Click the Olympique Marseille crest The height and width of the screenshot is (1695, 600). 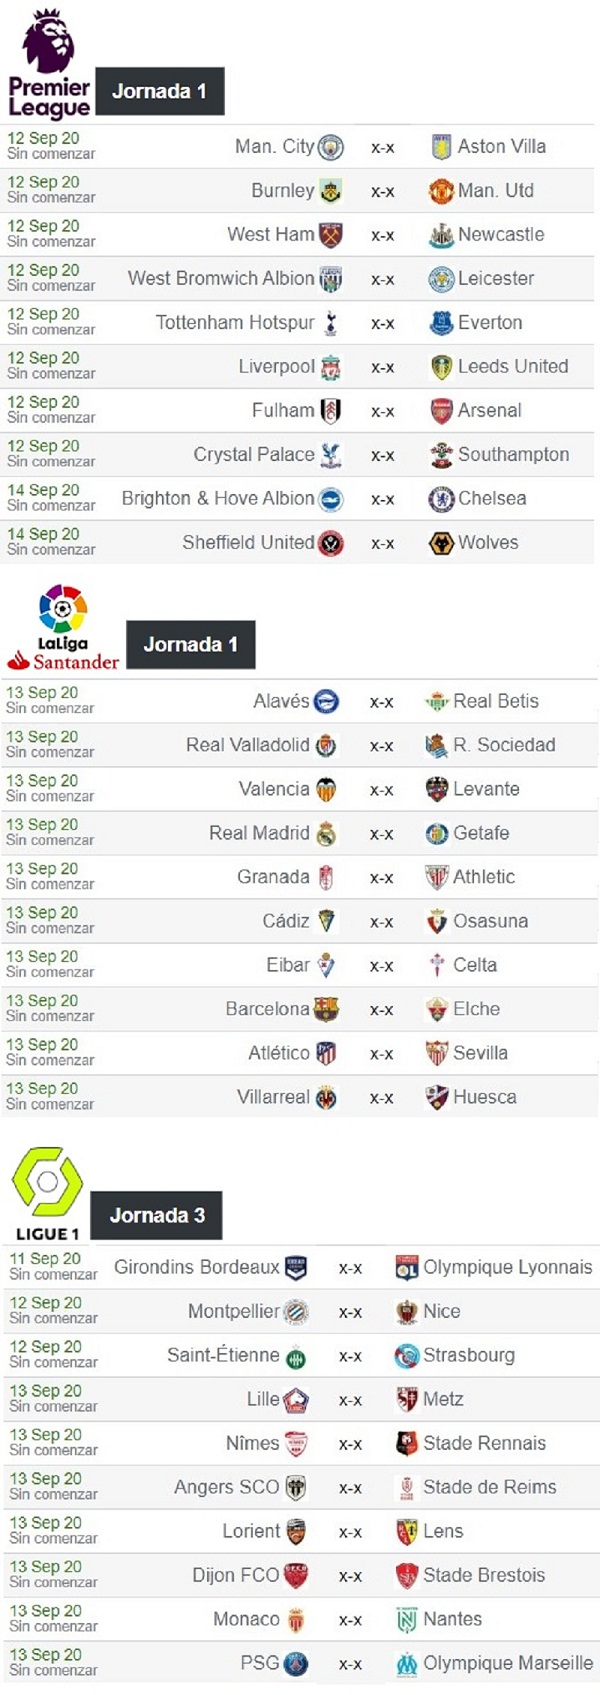point(407,1664)
